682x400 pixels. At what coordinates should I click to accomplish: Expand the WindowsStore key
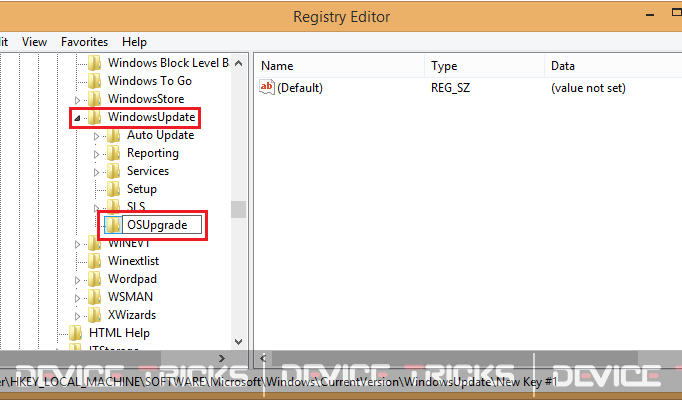click(77, 100)
